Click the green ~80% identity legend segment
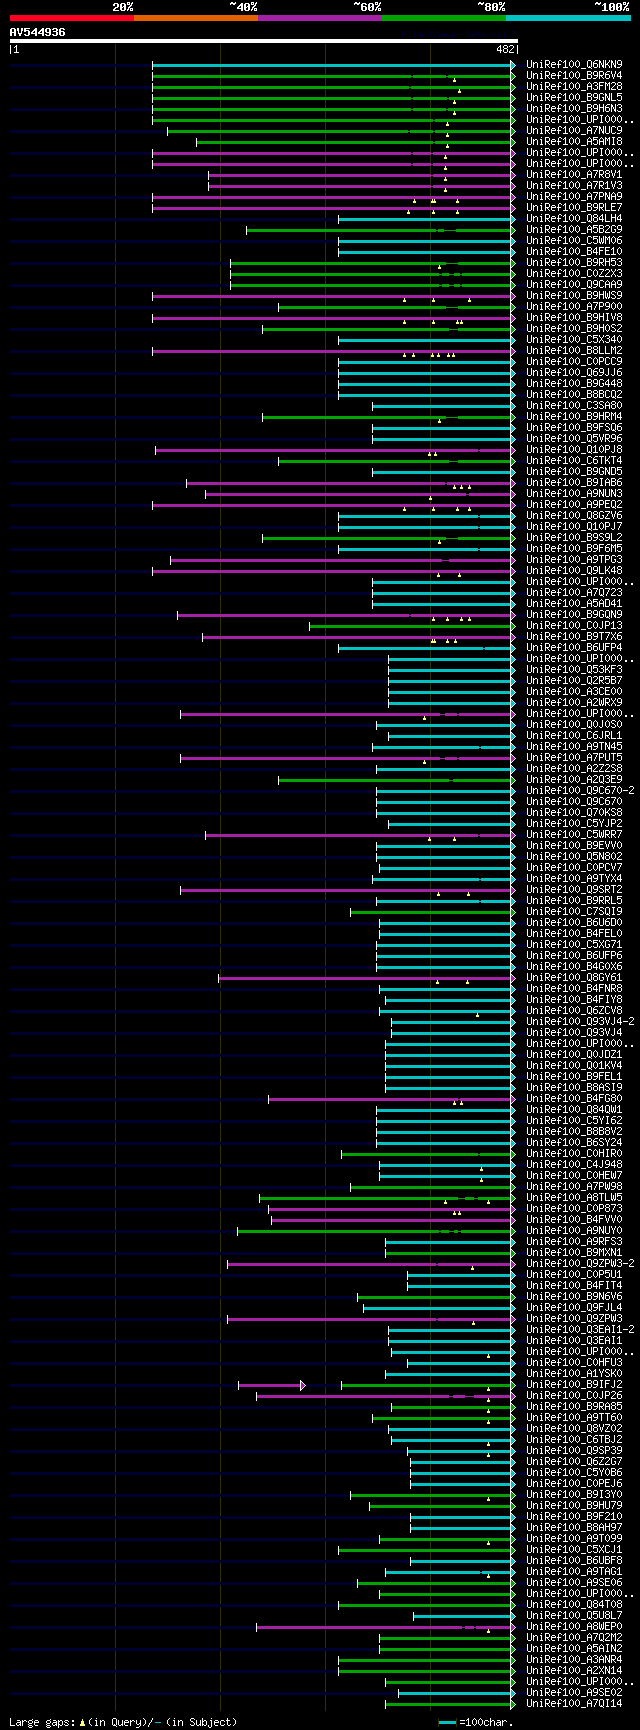The height and width of the screenshot is (1730, 640). (x=444, y=18)
